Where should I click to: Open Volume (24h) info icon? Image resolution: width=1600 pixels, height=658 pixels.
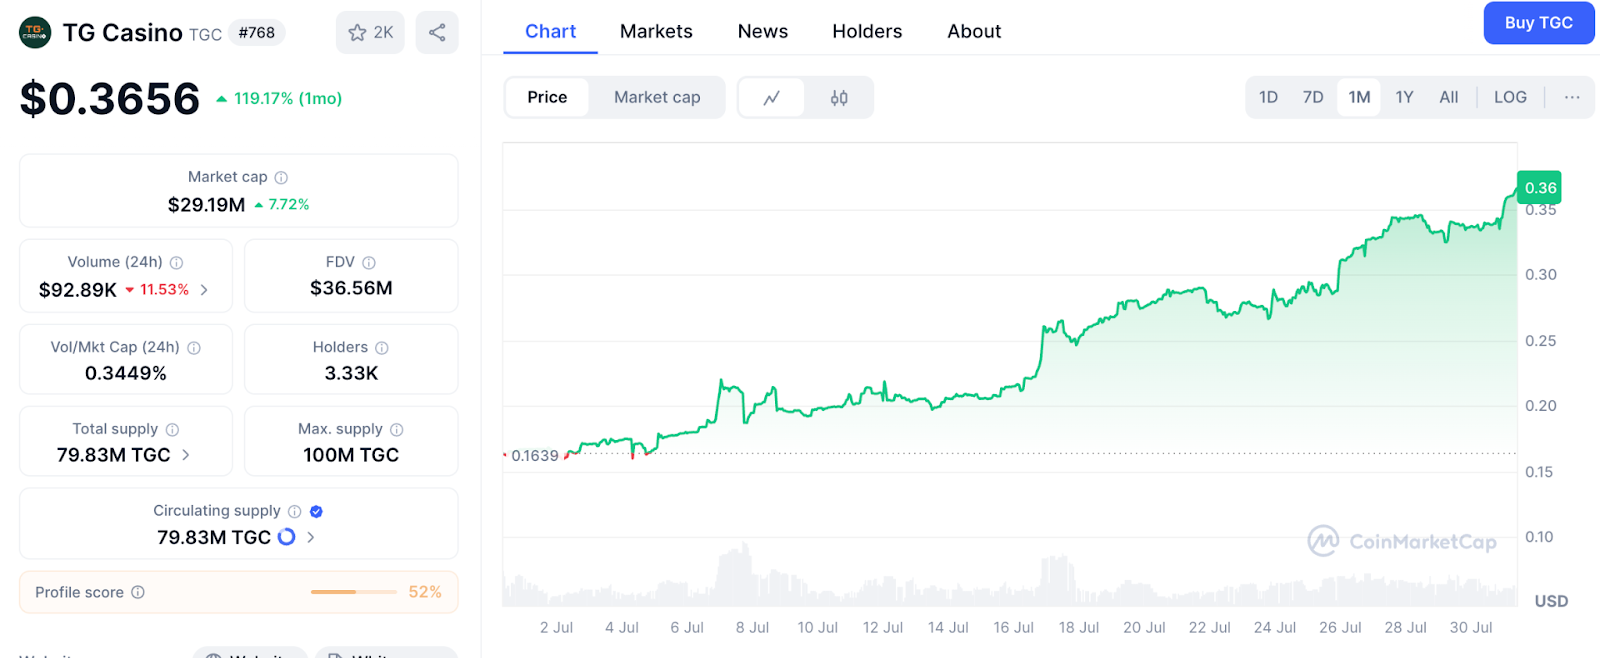click(x=176, y=263)
